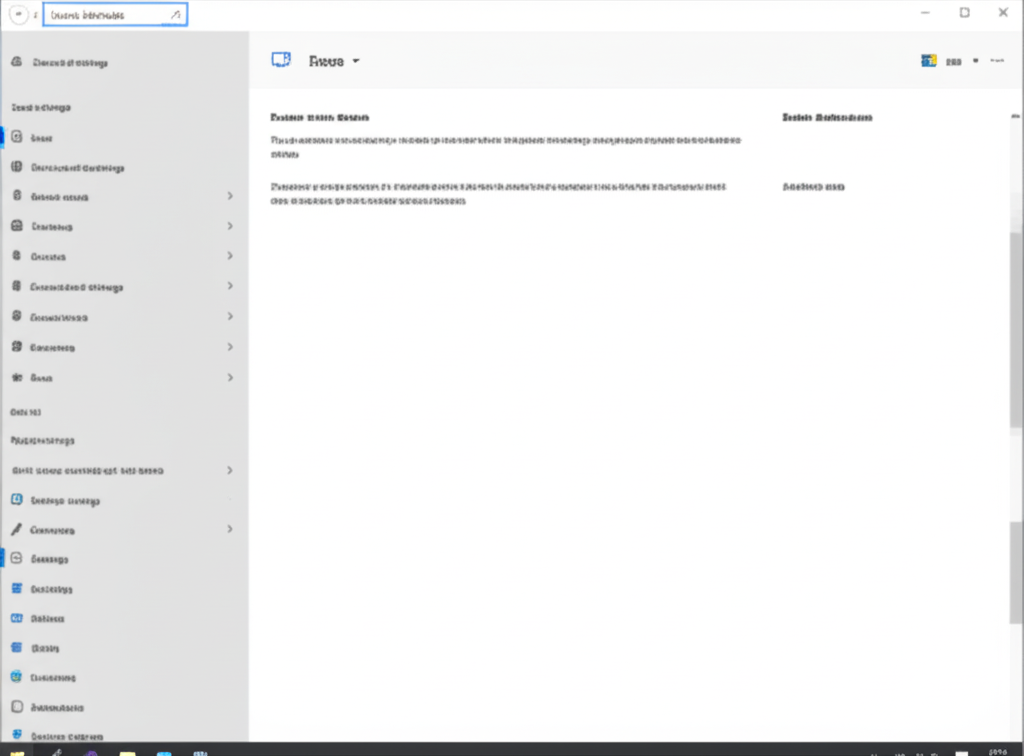
Task: Click the blue monitor icon in page header
Action: [281, 60]
